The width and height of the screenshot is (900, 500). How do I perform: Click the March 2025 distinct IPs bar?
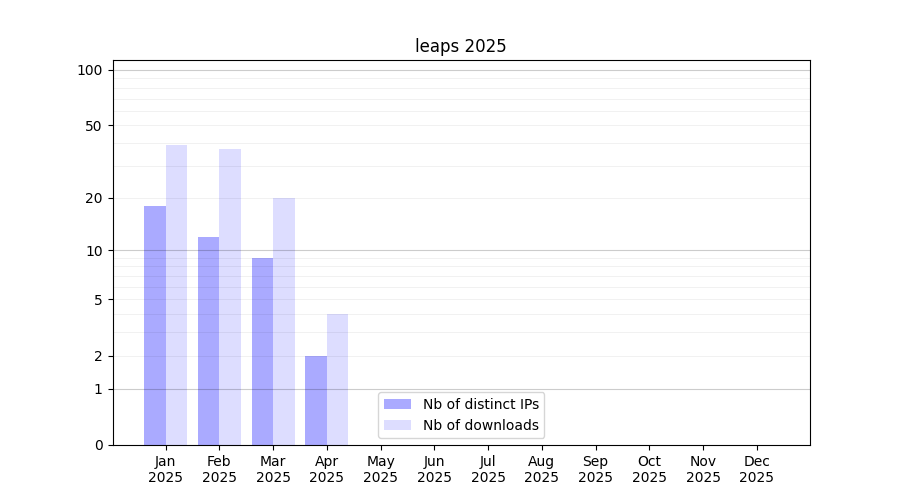tap(262, 351)
